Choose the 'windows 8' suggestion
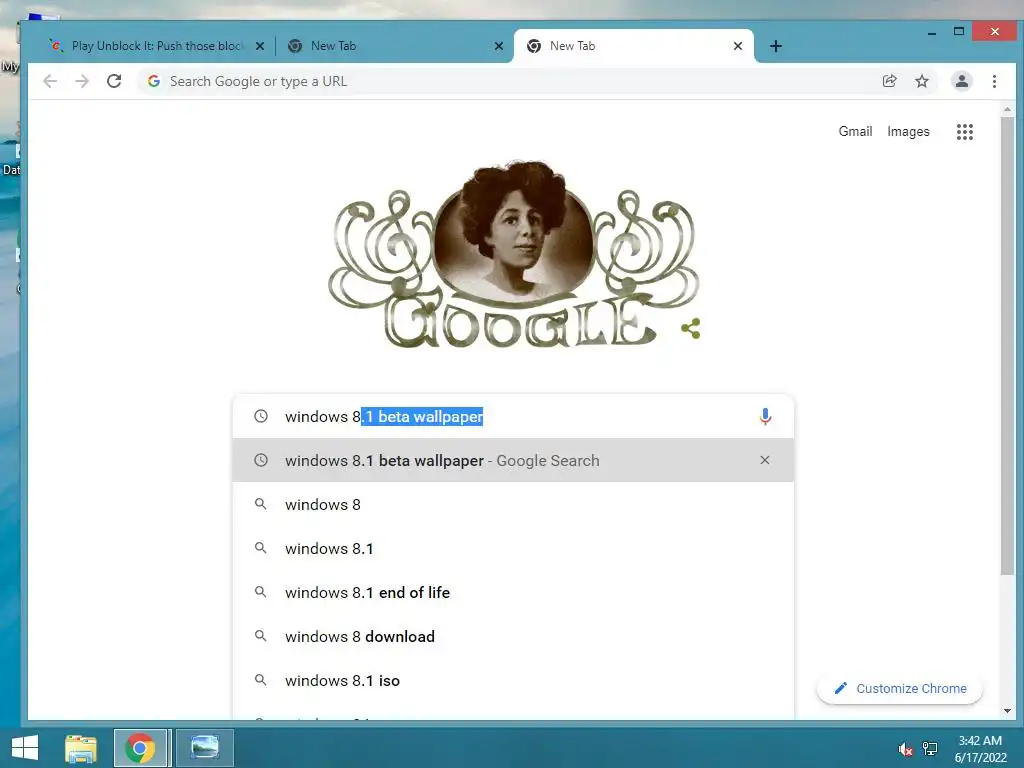This screenshot has width=1024, height=768. pos(513,504)
